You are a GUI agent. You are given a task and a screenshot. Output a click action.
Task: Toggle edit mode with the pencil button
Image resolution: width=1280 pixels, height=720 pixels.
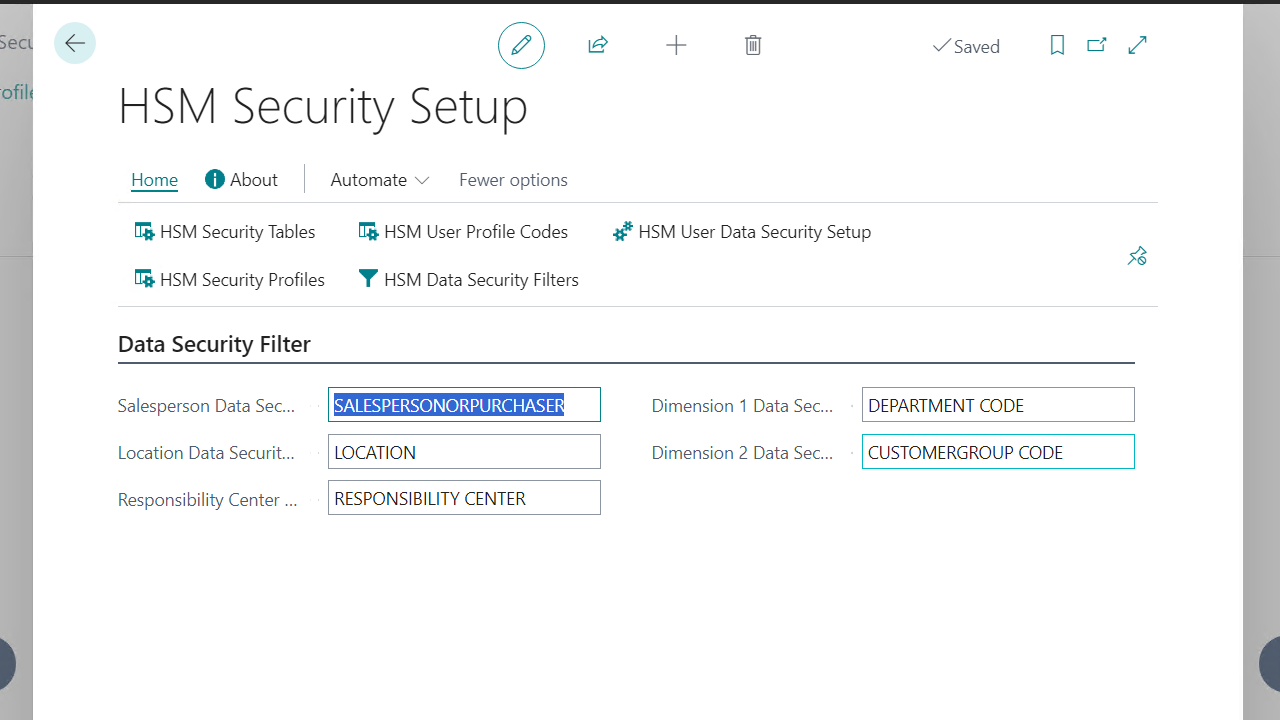[x=521, y=45]
